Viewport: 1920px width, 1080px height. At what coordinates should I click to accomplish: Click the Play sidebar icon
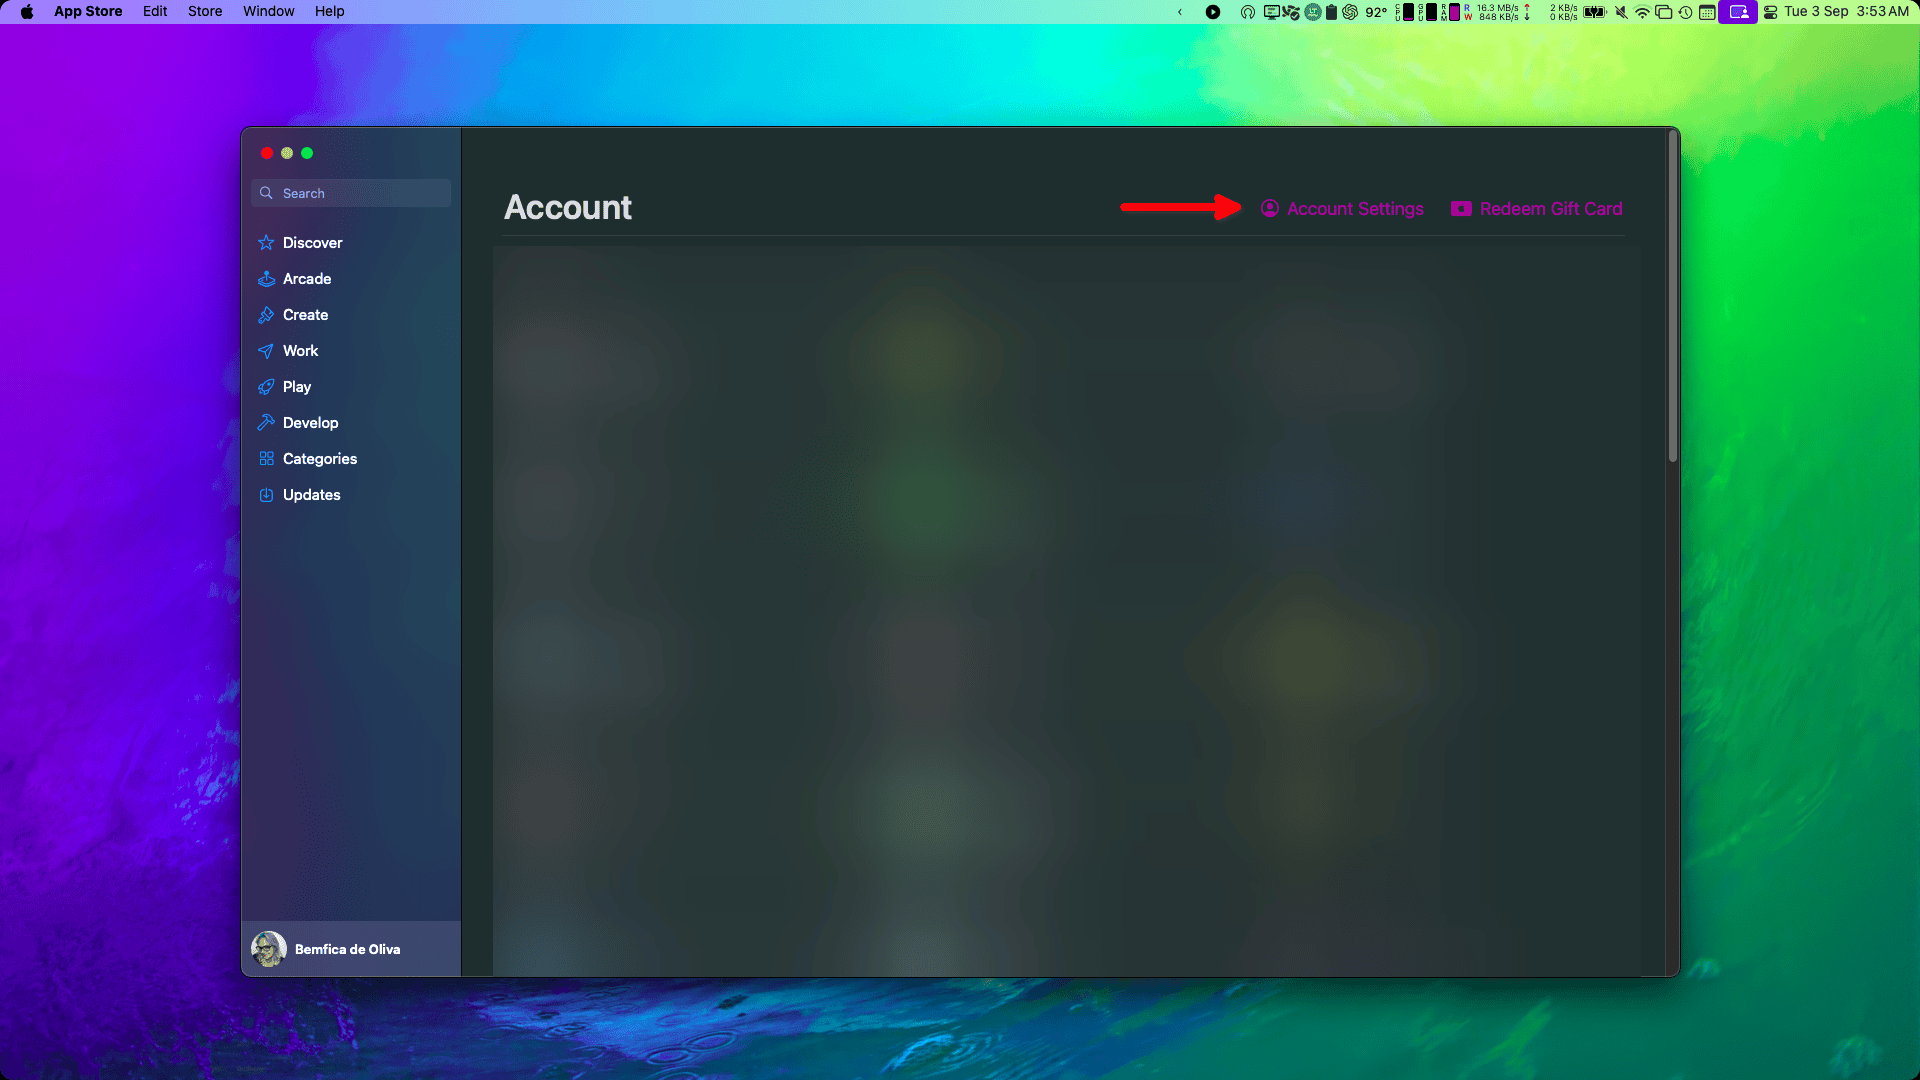click(266, 385)
